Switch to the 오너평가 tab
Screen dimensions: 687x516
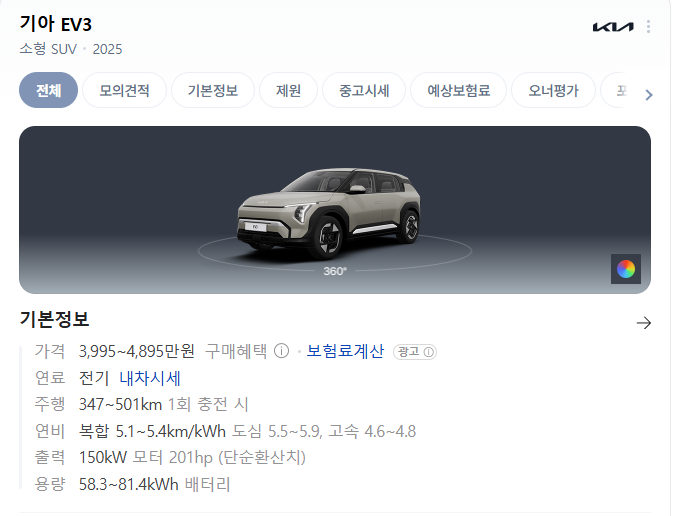[x=553, y=90]
